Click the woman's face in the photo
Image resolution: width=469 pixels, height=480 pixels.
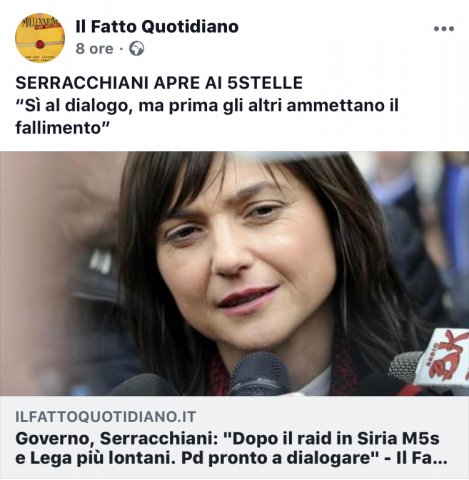click(247, 253)
